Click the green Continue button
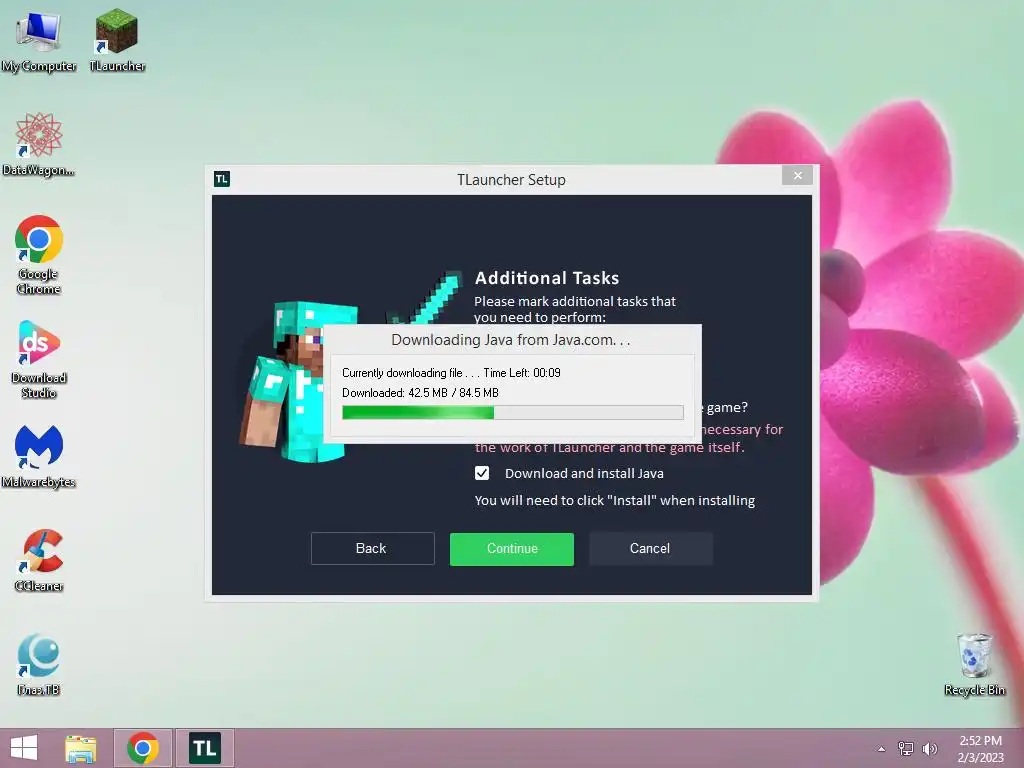Viewport: 1024px width, 768px height. [512, 549]
